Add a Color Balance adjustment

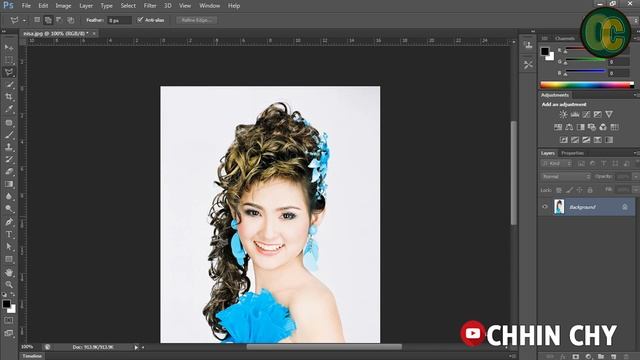pos(569,127)
